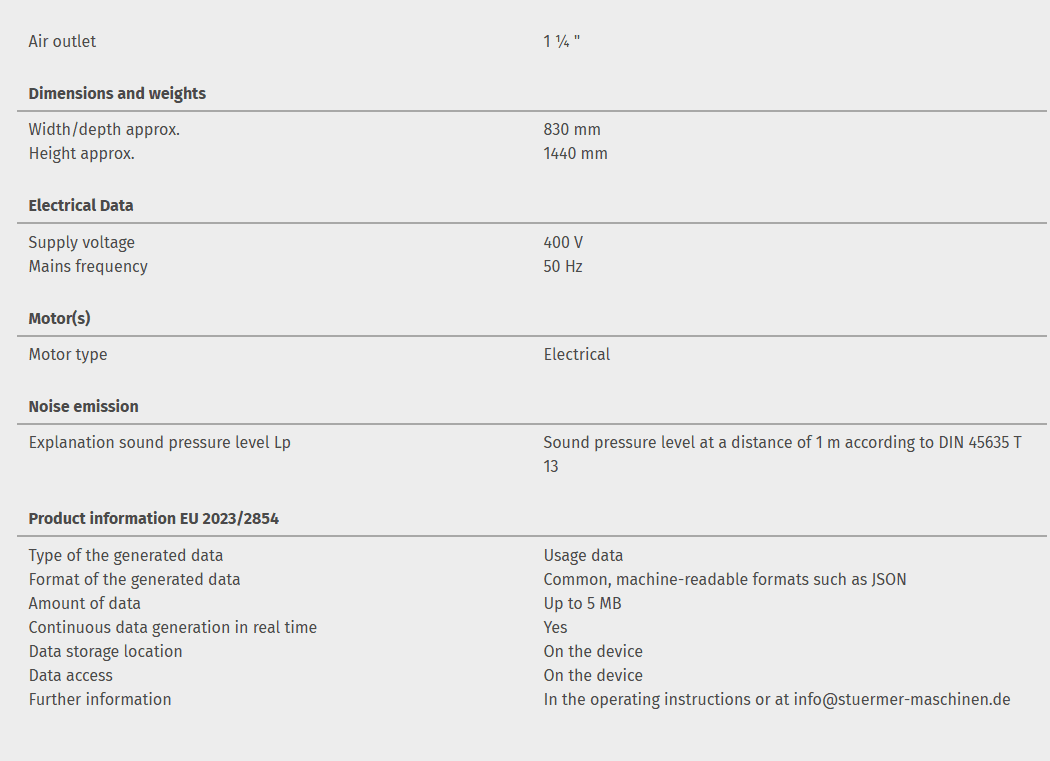Select the 400 V supply voltage value
1050x761 pixels.
click(563, 242)
